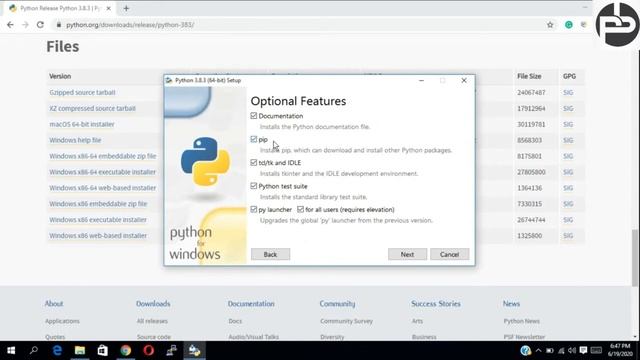This screenshot has height=360, width=640.
Task: Open File Explorer from taskbar
Action: [80, 350]
